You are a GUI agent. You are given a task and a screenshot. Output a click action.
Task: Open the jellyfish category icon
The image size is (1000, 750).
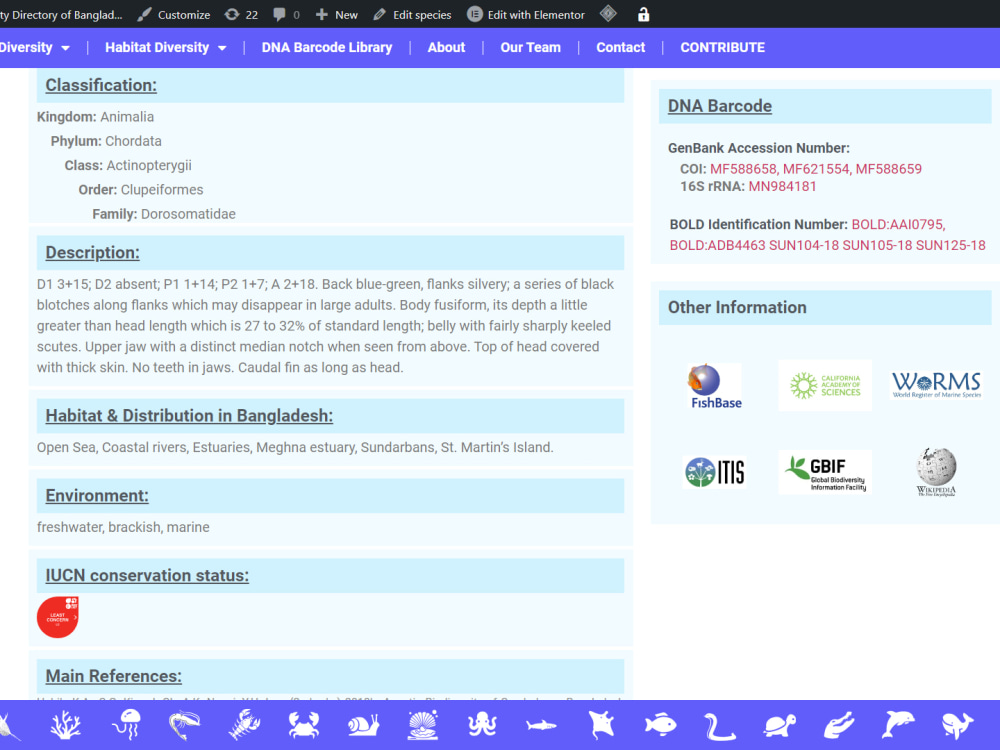pos(126,724)
